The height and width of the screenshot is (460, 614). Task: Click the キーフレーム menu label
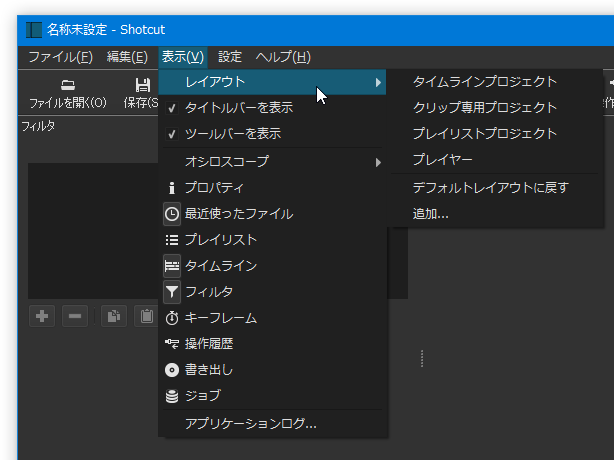221,318
